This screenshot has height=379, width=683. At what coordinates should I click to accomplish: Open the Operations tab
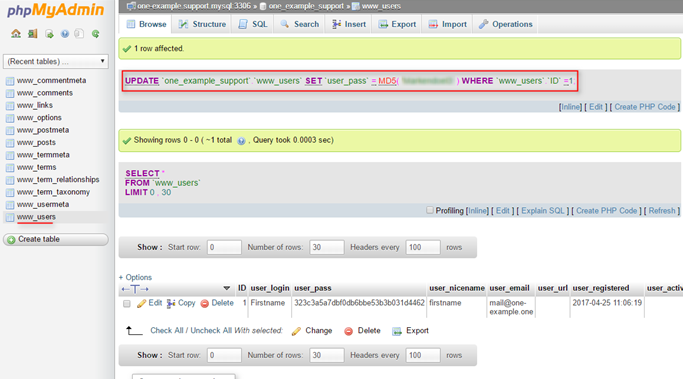tap(506, 24)
